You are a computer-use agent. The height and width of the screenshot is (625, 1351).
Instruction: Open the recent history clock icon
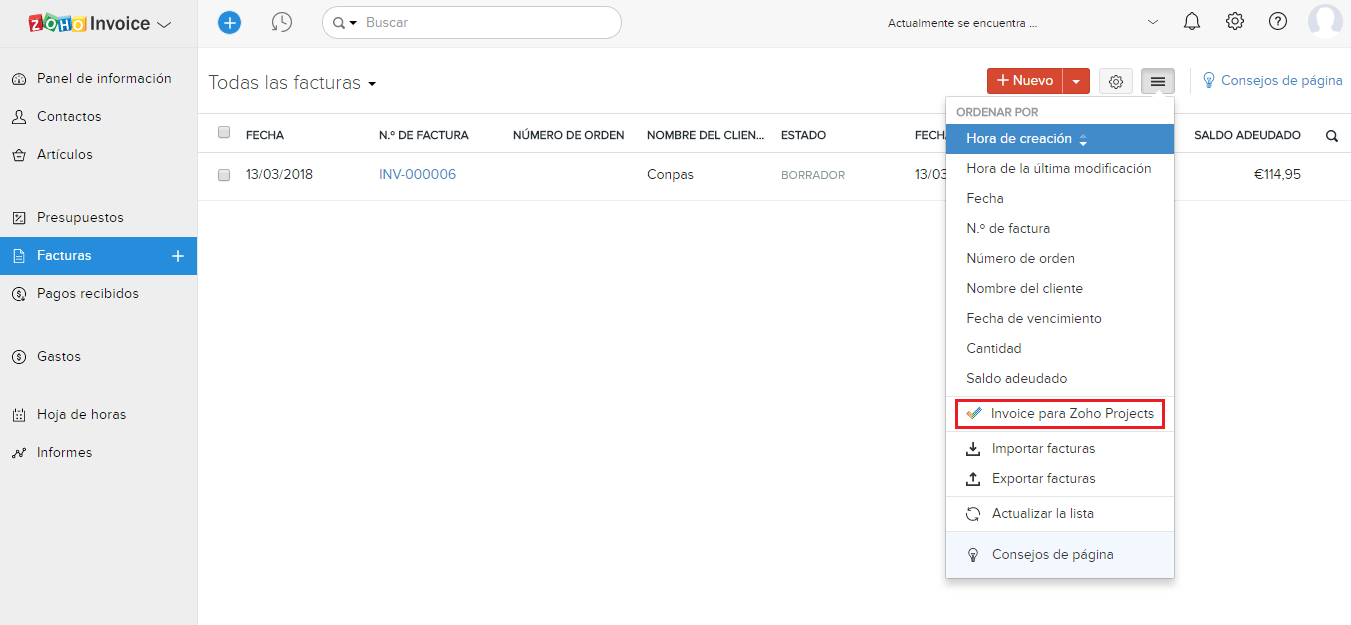click(x=282, y=22)
